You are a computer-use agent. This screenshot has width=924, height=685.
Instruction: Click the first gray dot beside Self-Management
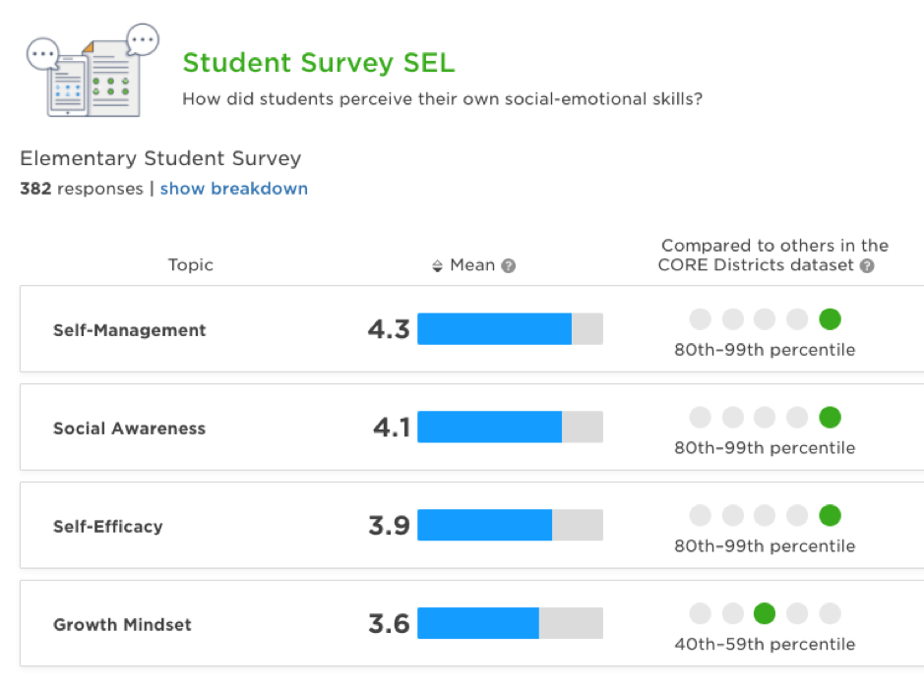[x=700, y=318]
